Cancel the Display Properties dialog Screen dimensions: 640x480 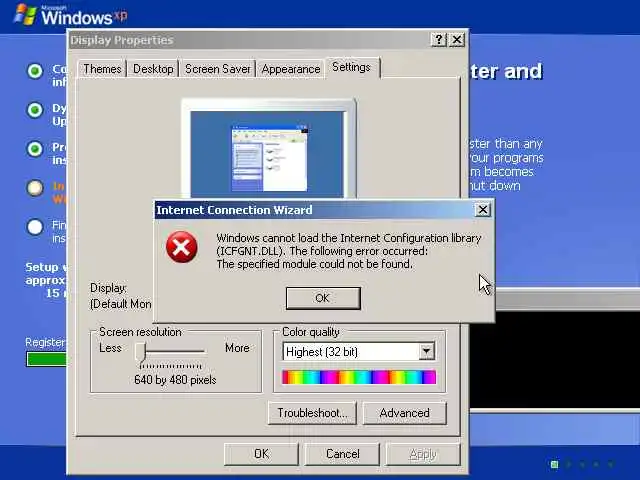pyautogui.click(x=342, y=454)
